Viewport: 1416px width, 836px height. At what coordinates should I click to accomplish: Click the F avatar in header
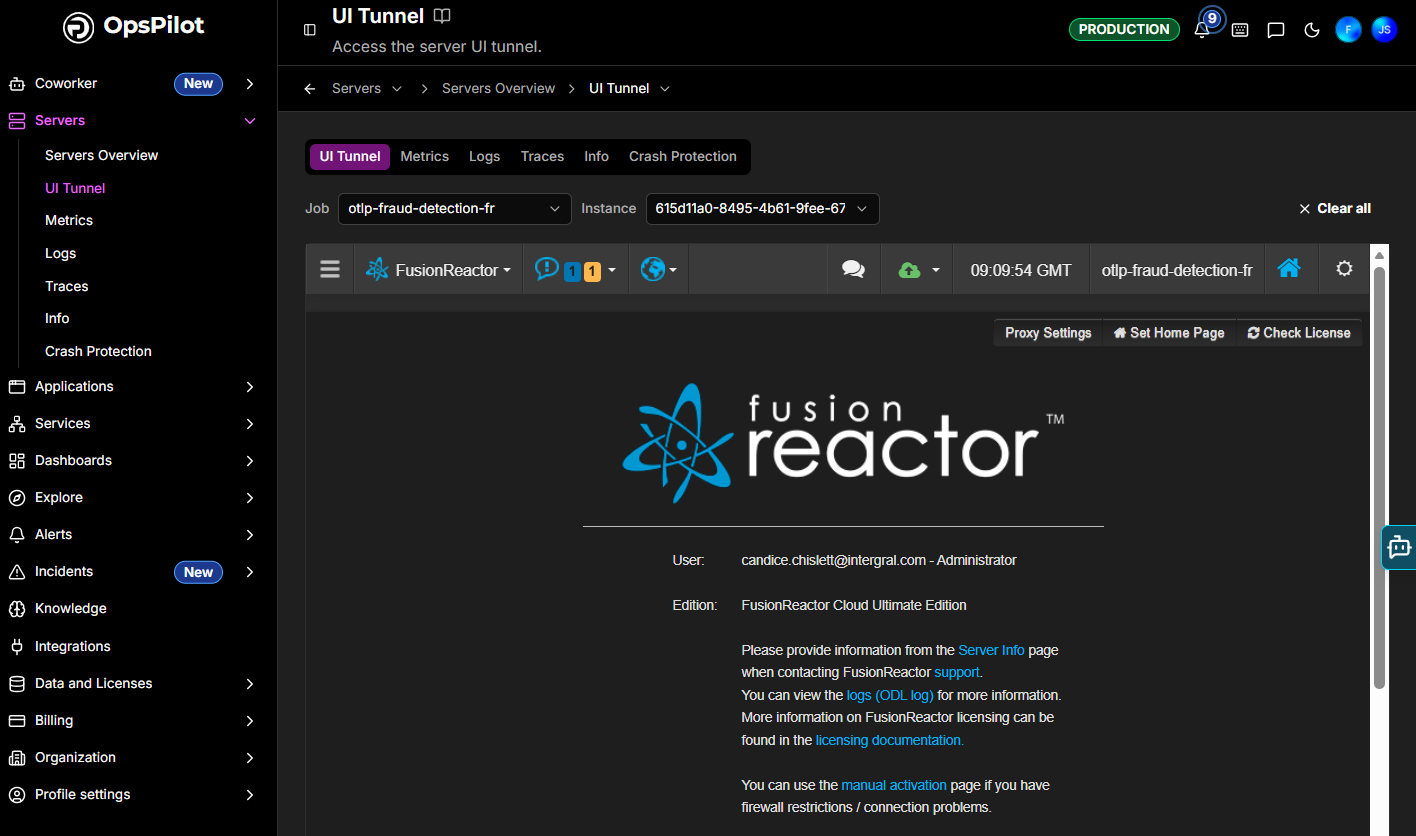[x=1348, y=29]
